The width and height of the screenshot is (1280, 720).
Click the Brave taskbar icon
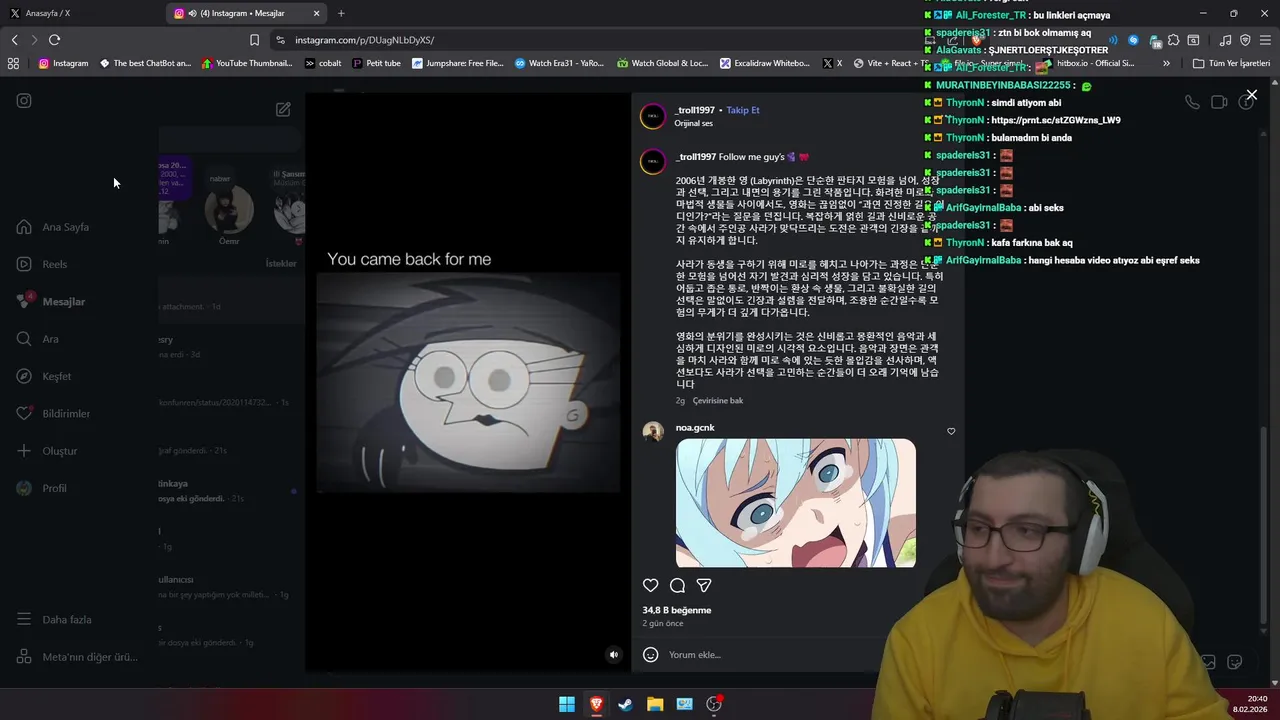click(x=596, y=704)
